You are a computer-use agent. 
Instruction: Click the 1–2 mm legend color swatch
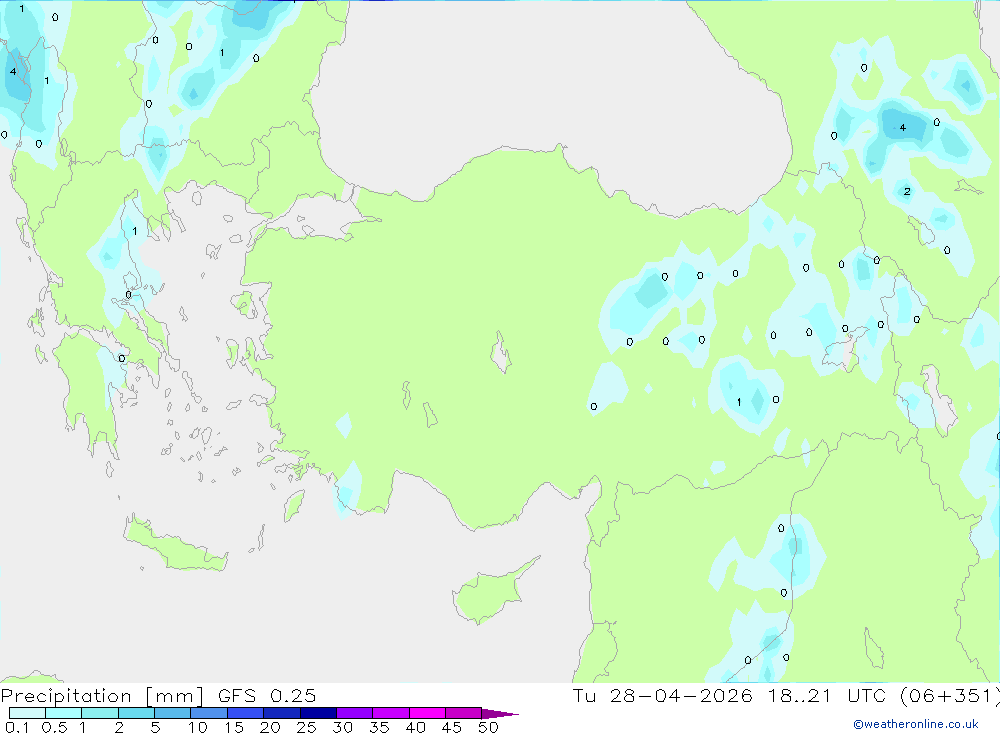(100, 713)
